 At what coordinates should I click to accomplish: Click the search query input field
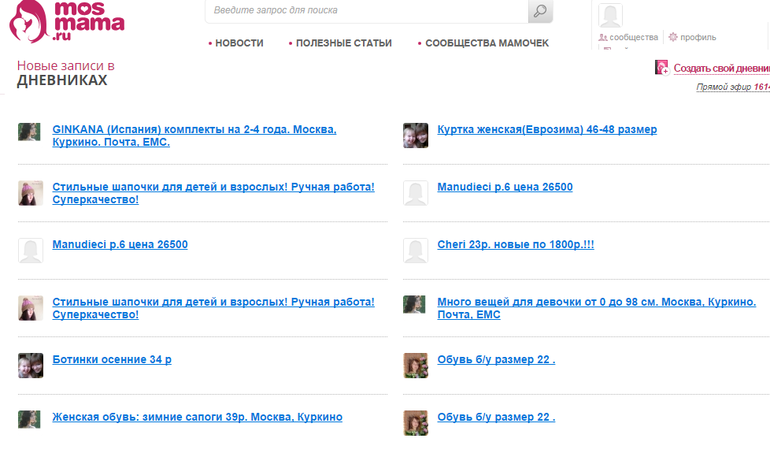(x=366, y=11)
